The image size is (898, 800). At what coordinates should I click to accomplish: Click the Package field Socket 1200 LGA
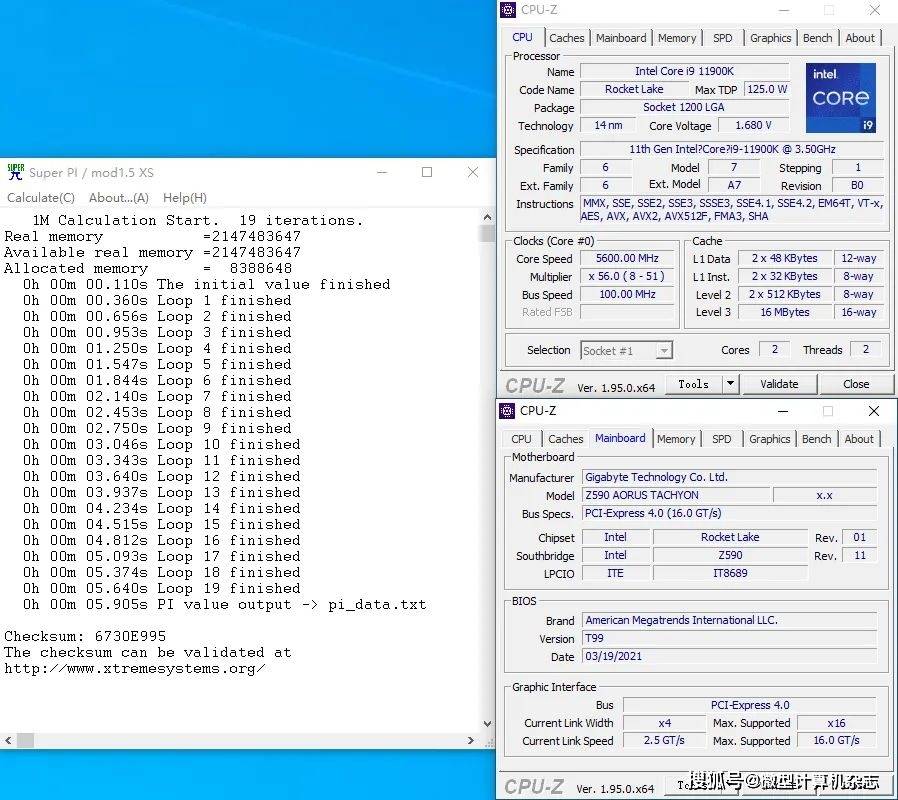pos(684,107)
